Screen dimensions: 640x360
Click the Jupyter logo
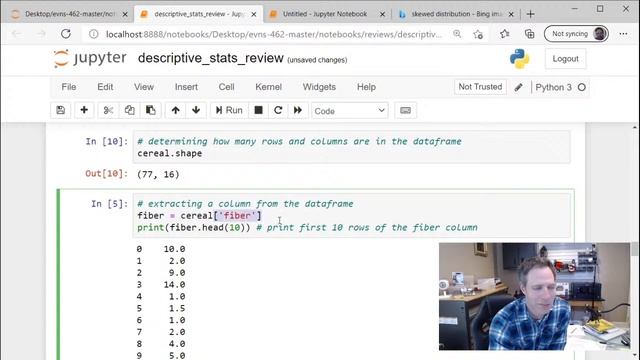90,58
